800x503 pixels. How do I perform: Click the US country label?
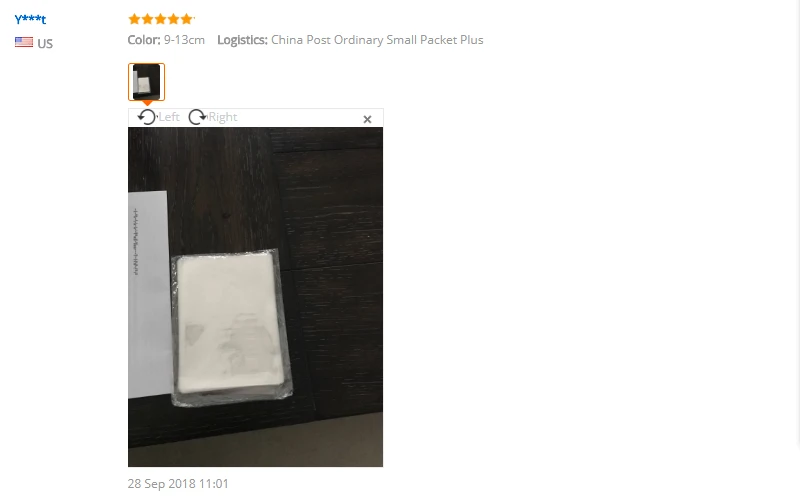45,43
